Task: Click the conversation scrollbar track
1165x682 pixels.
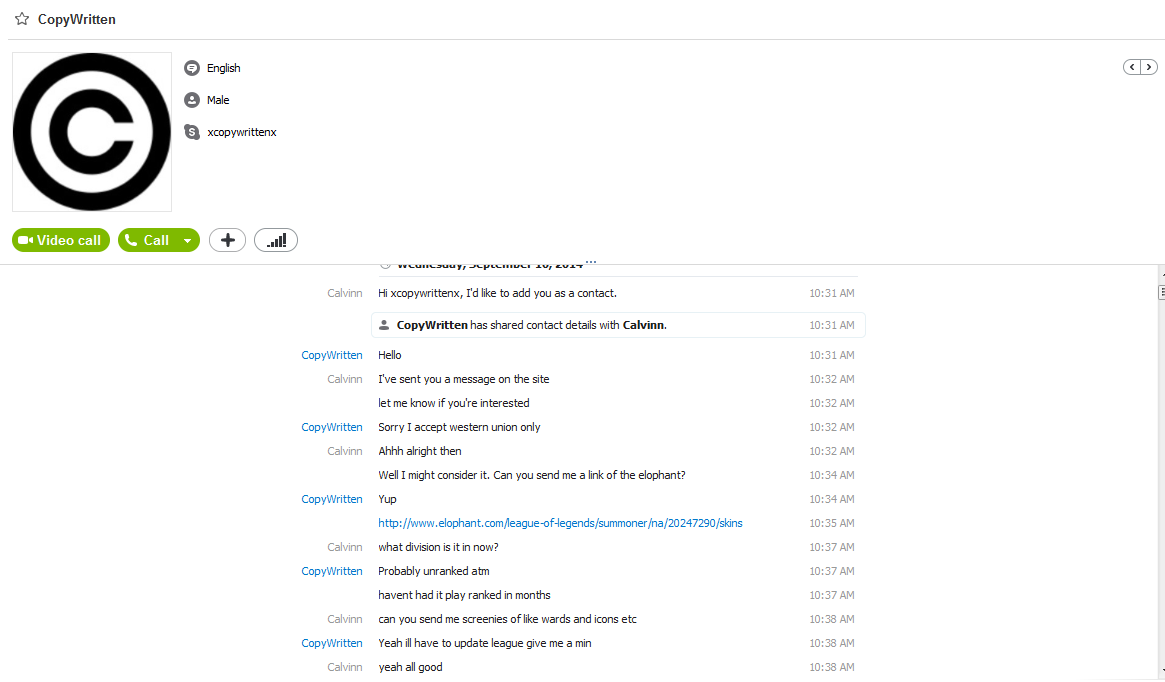Action: click(1161, 475)
